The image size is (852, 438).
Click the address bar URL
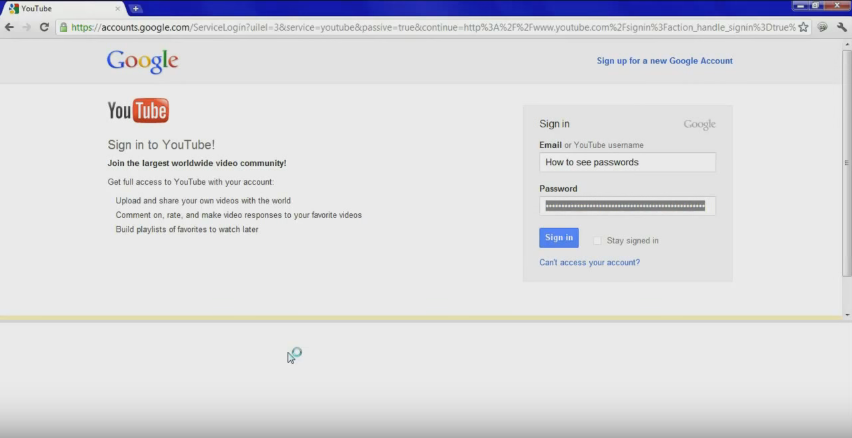pos(433,27)
